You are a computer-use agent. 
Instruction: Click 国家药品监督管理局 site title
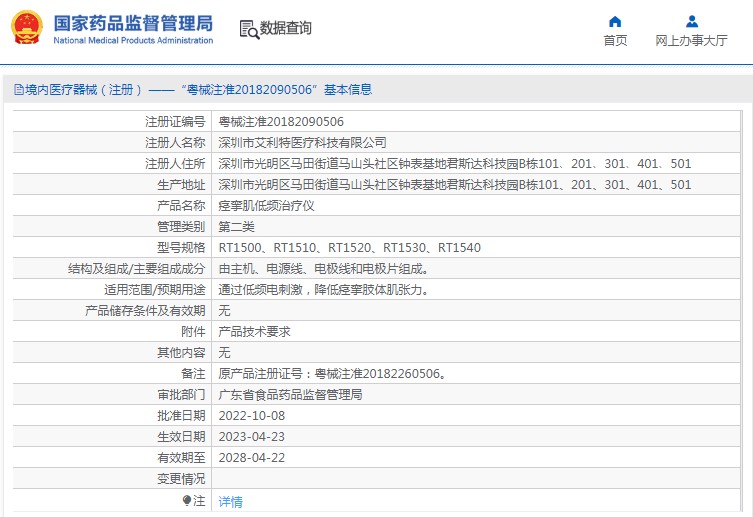[133, 23]
